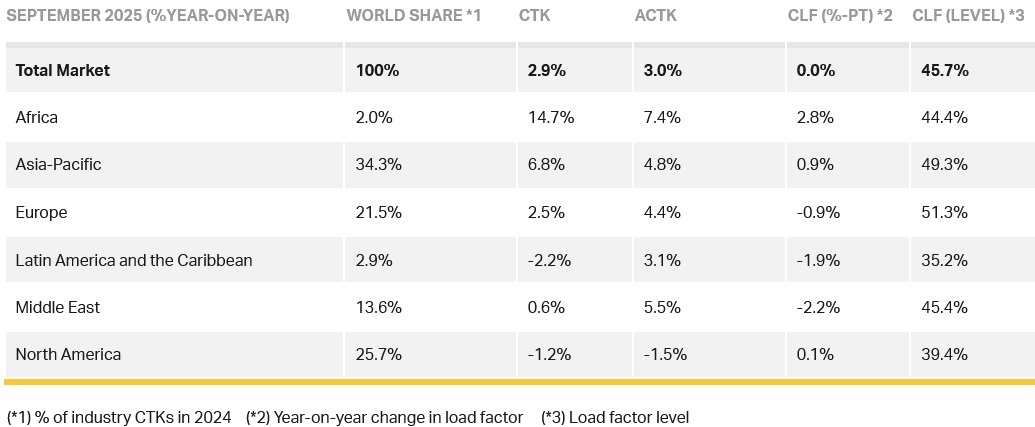Select the Load factor level footnote
The image size is (1035, 427).
coord(615,417)
